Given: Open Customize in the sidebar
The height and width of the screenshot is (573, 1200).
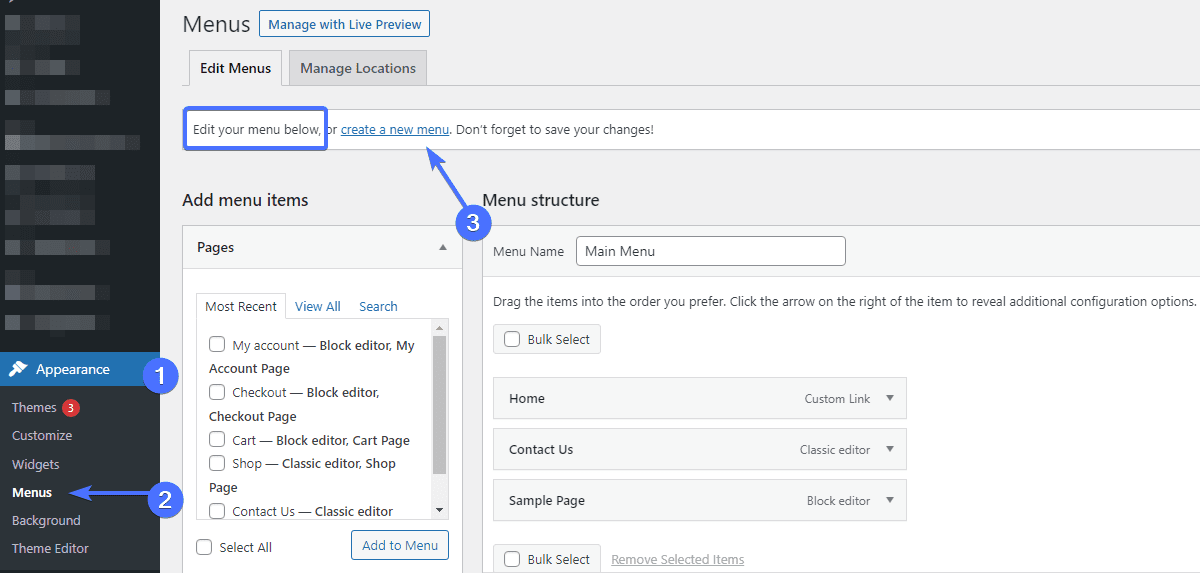Looking at the screenshot, I should 42,435.
